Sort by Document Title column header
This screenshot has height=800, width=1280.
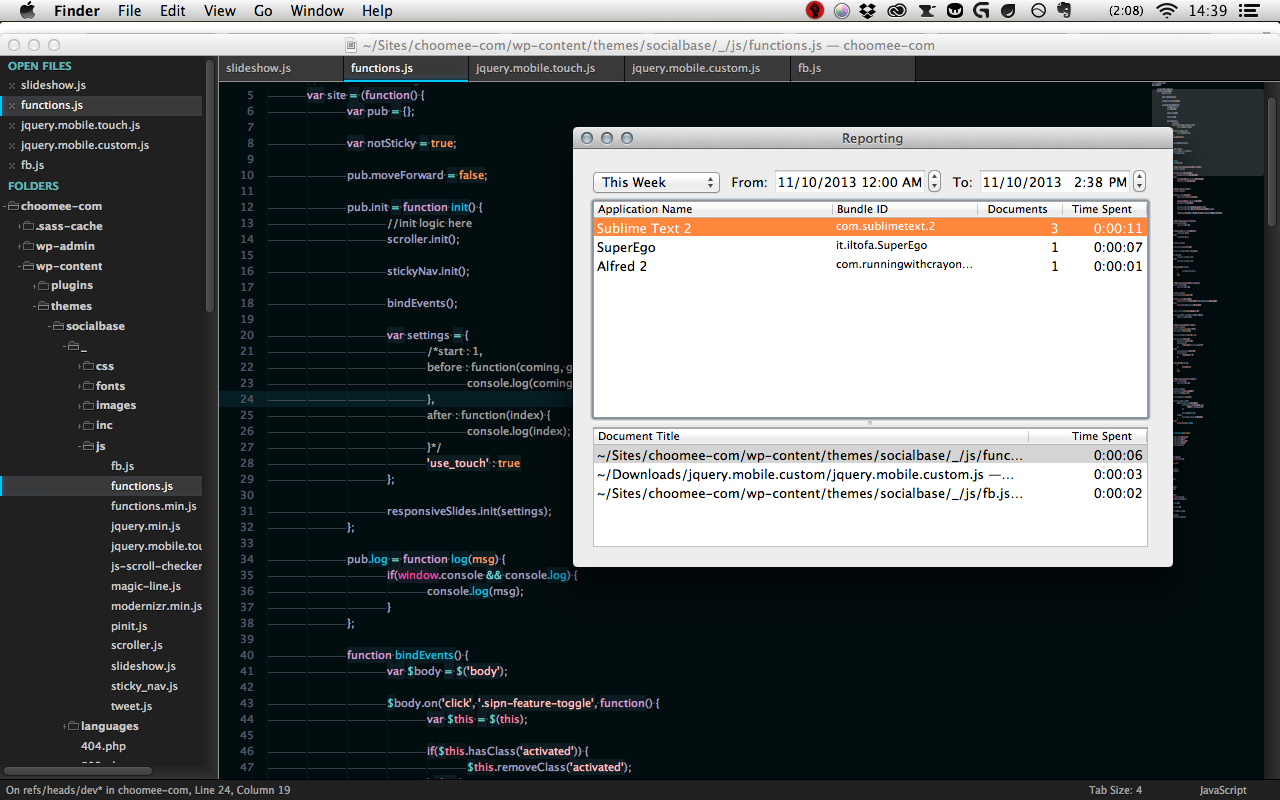[811, 436]
